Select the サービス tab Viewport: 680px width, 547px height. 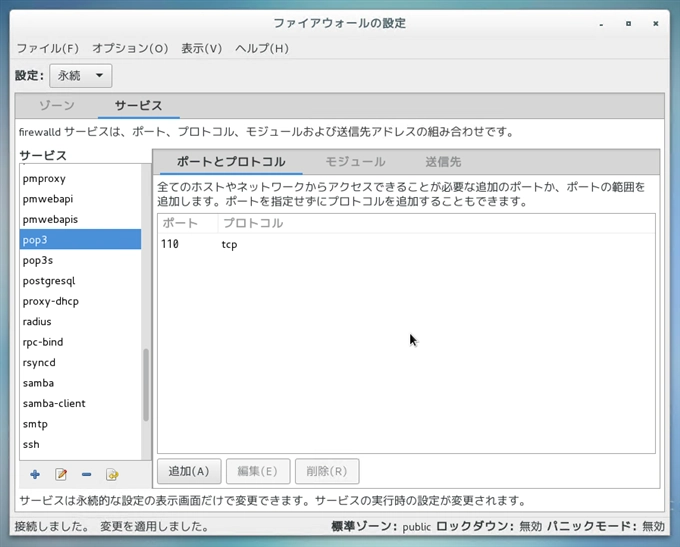click(138, 105)
